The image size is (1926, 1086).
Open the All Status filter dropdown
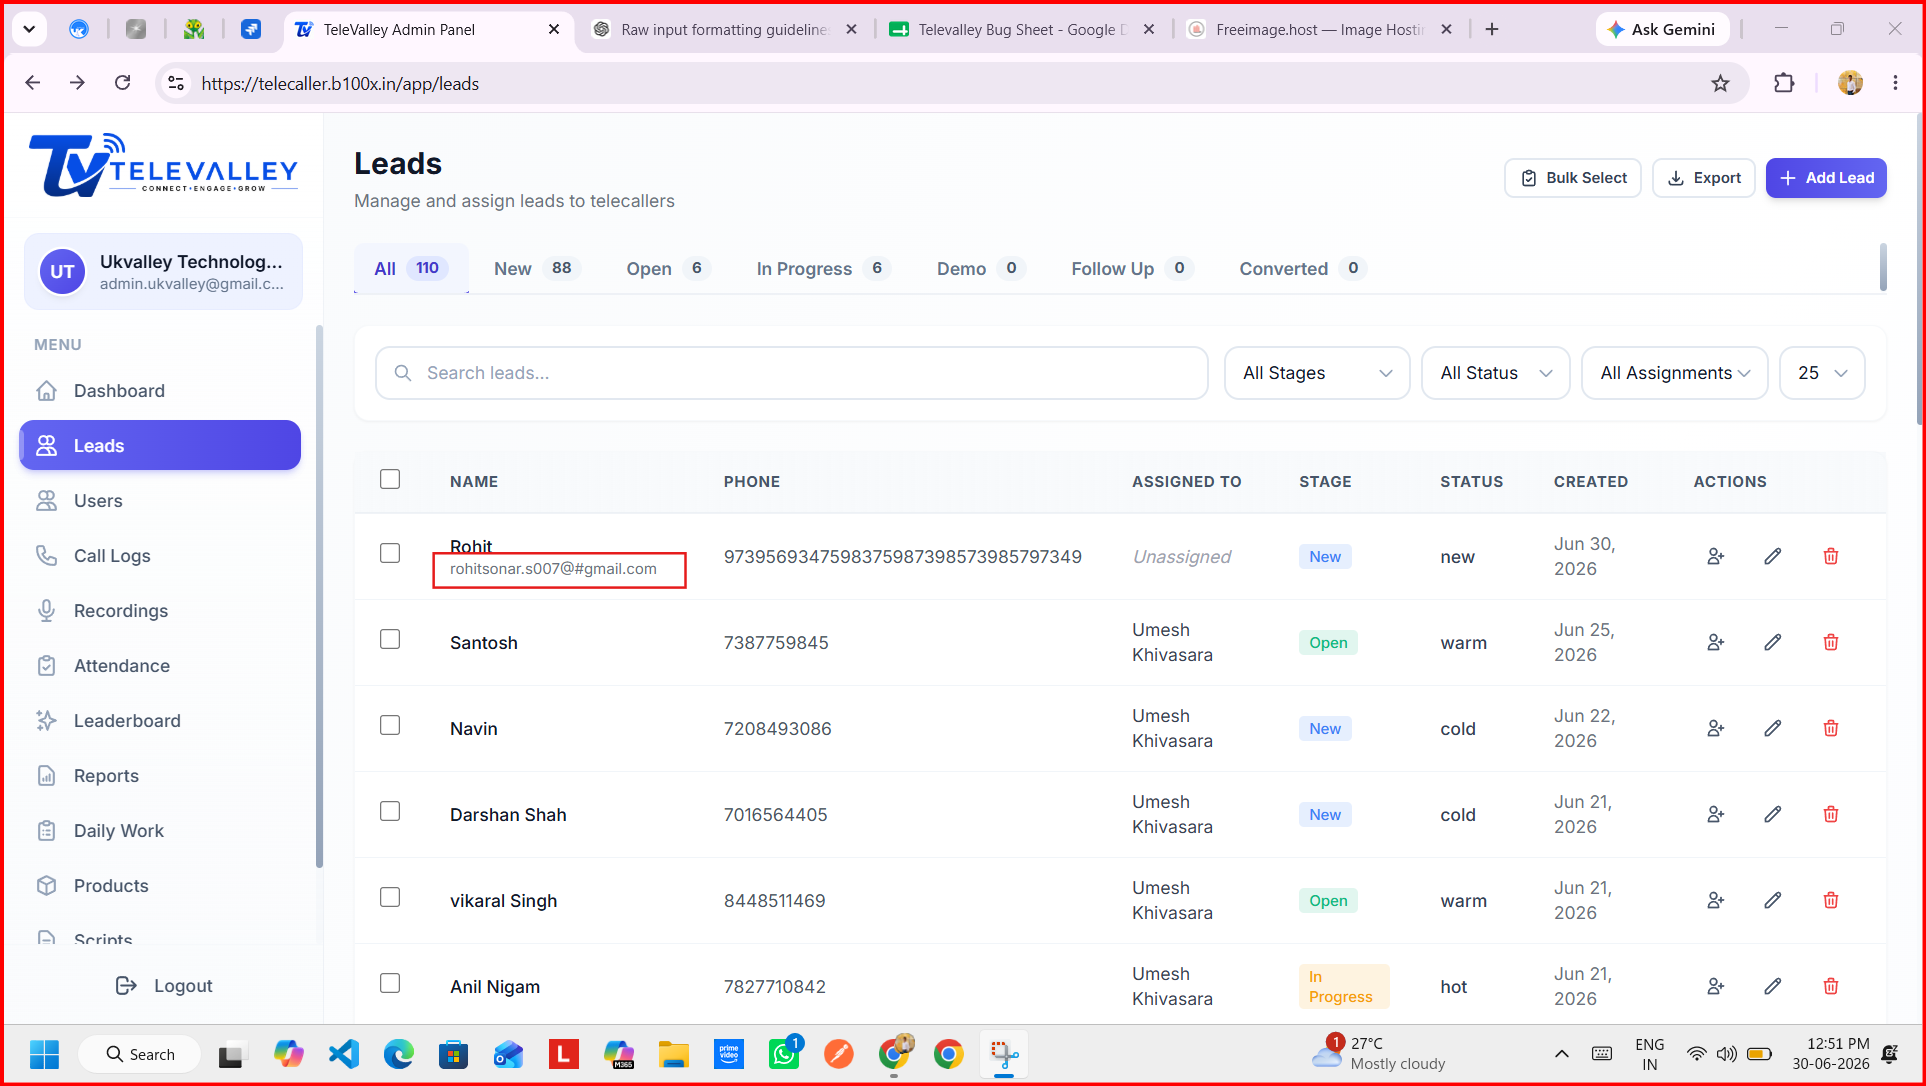(x=1495, y=373)
